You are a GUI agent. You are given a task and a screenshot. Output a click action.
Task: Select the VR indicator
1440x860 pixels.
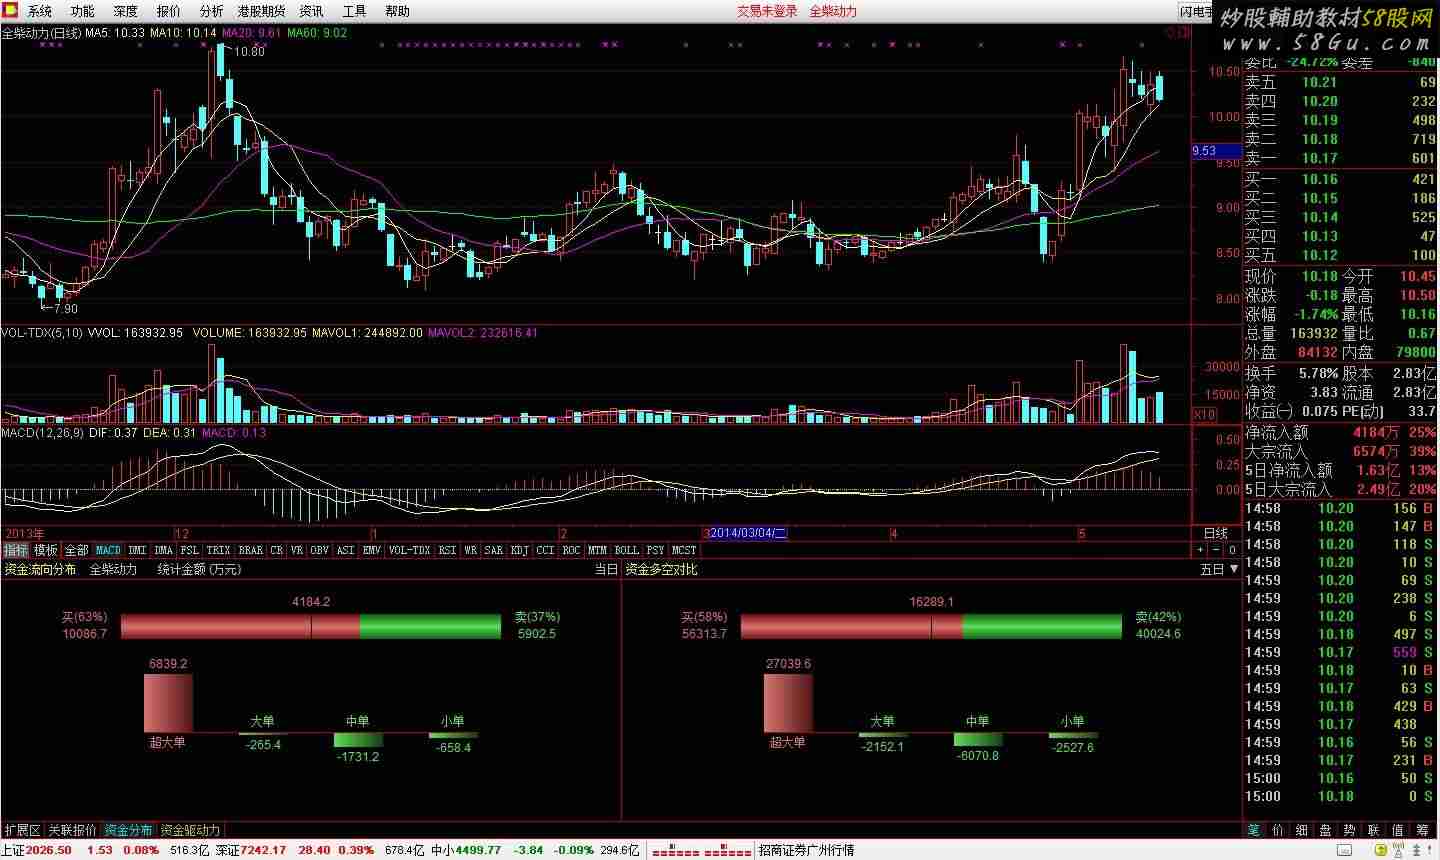click(x=297, y=550)
